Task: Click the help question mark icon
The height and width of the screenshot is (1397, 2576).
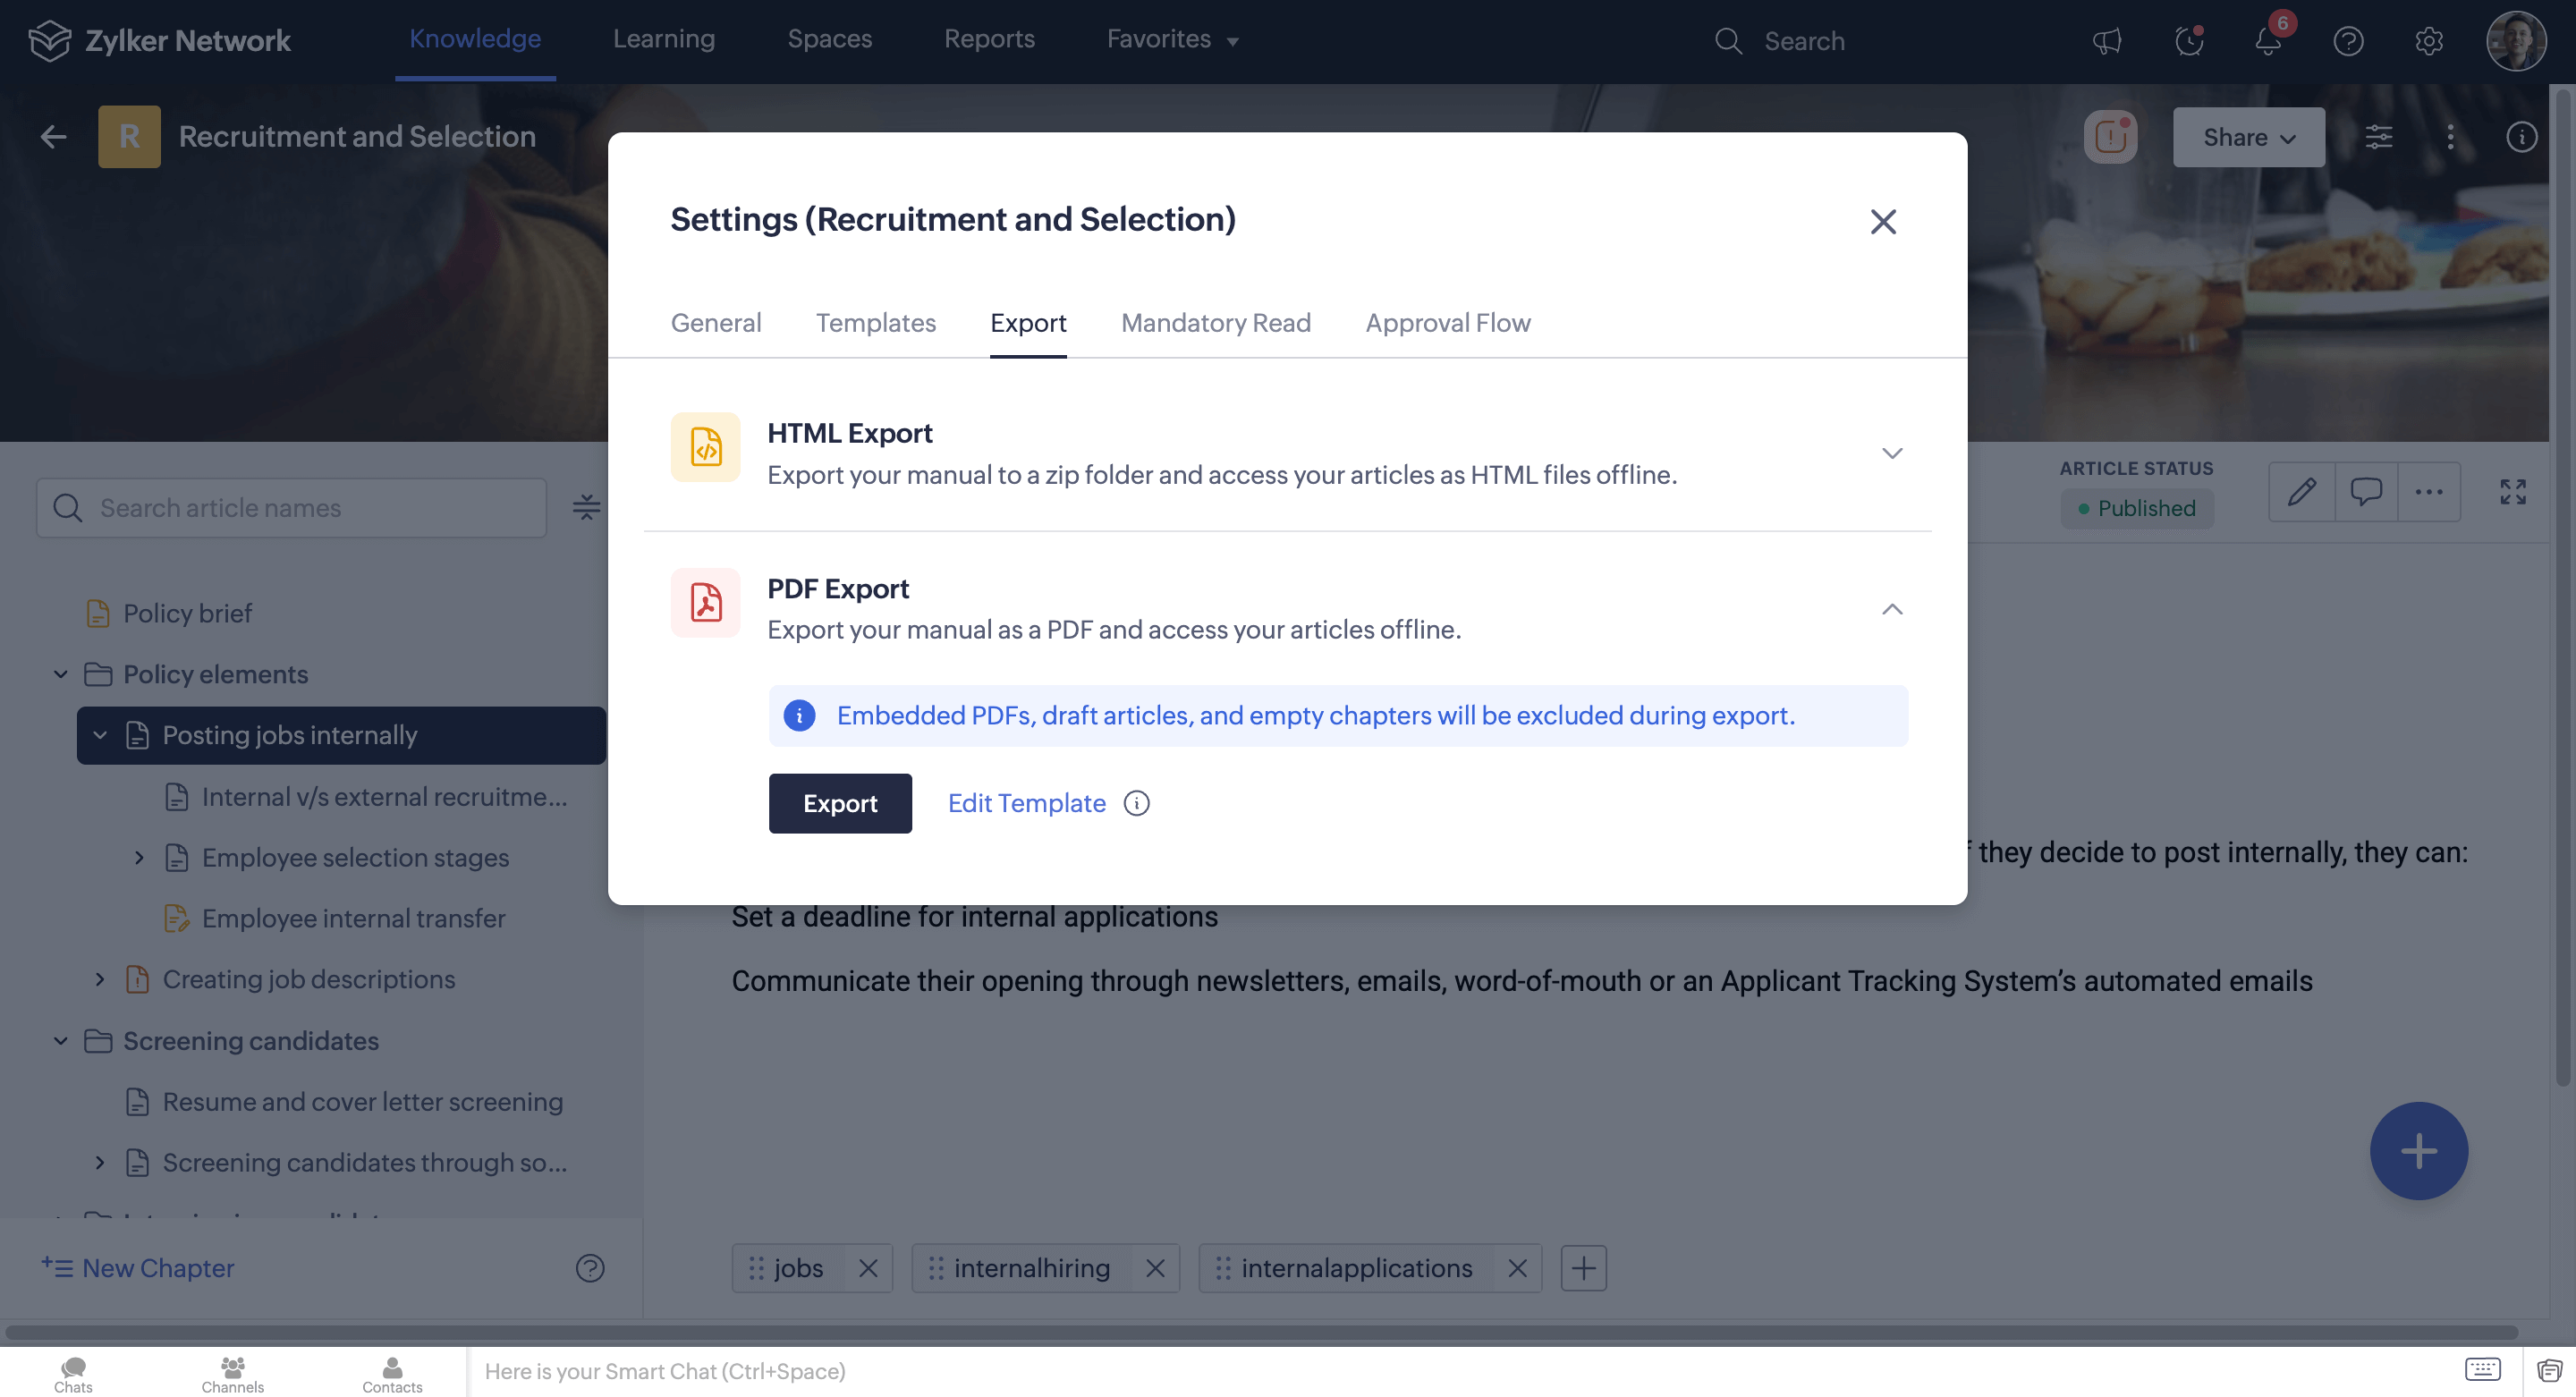Action: (x=2348, y=41)
